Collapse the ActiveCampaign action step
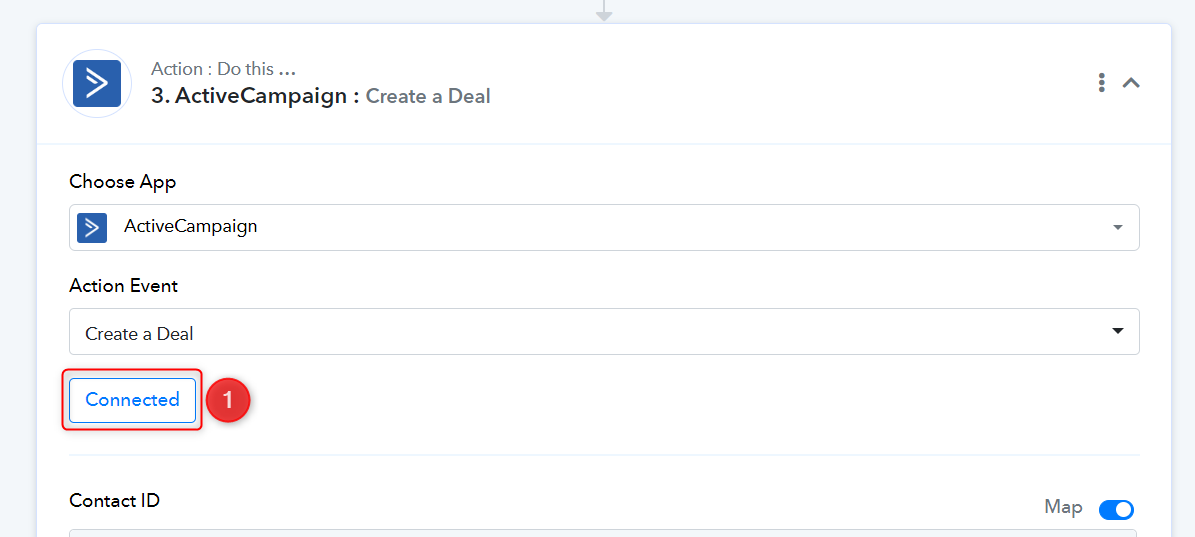Screen dimensions: 1195x537 (x=1131, y=83)
